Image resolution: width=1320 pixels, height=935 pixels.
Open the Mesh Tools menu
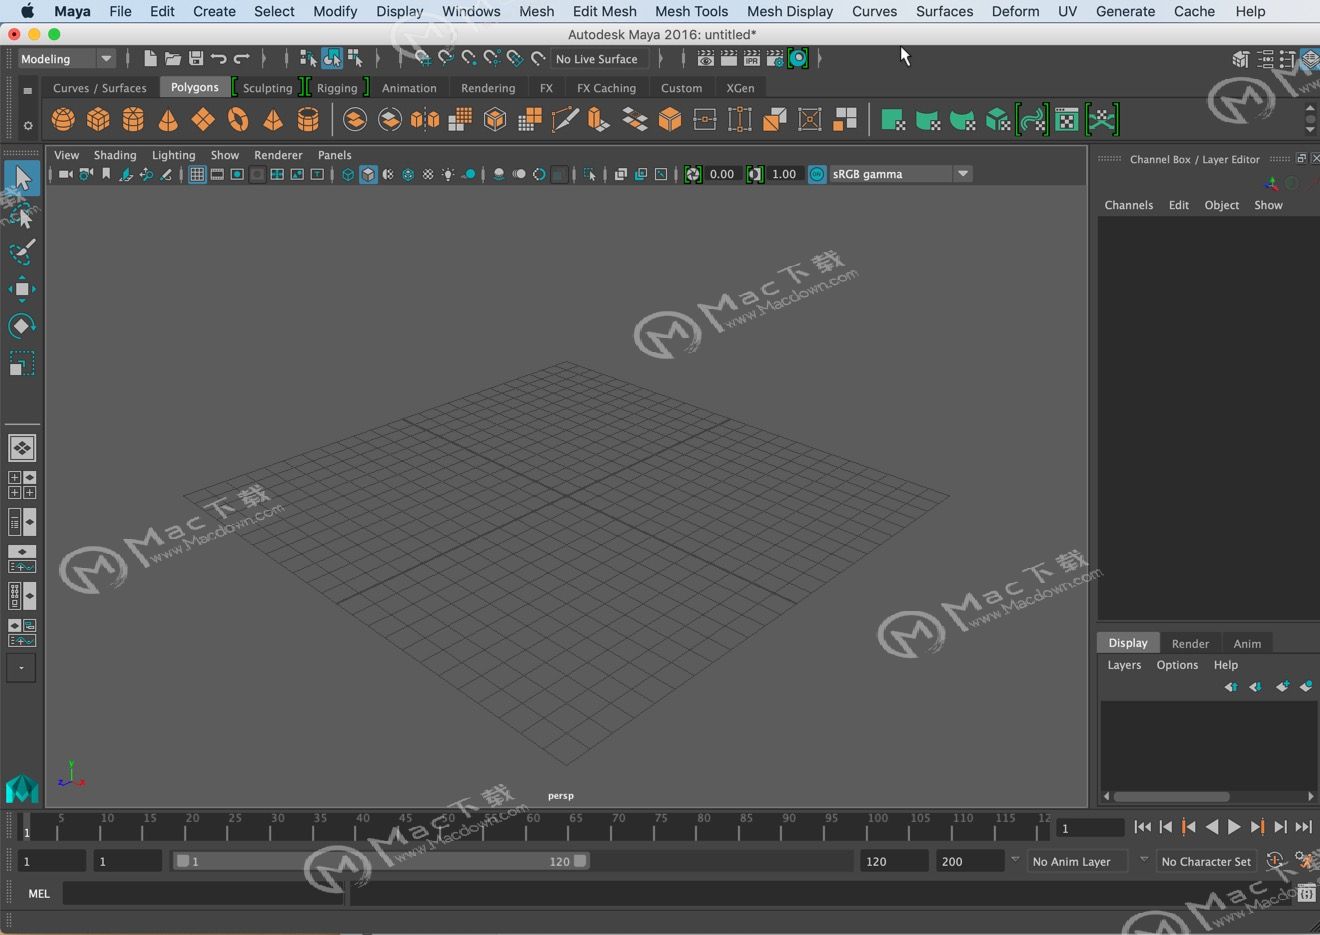[691, 11]
